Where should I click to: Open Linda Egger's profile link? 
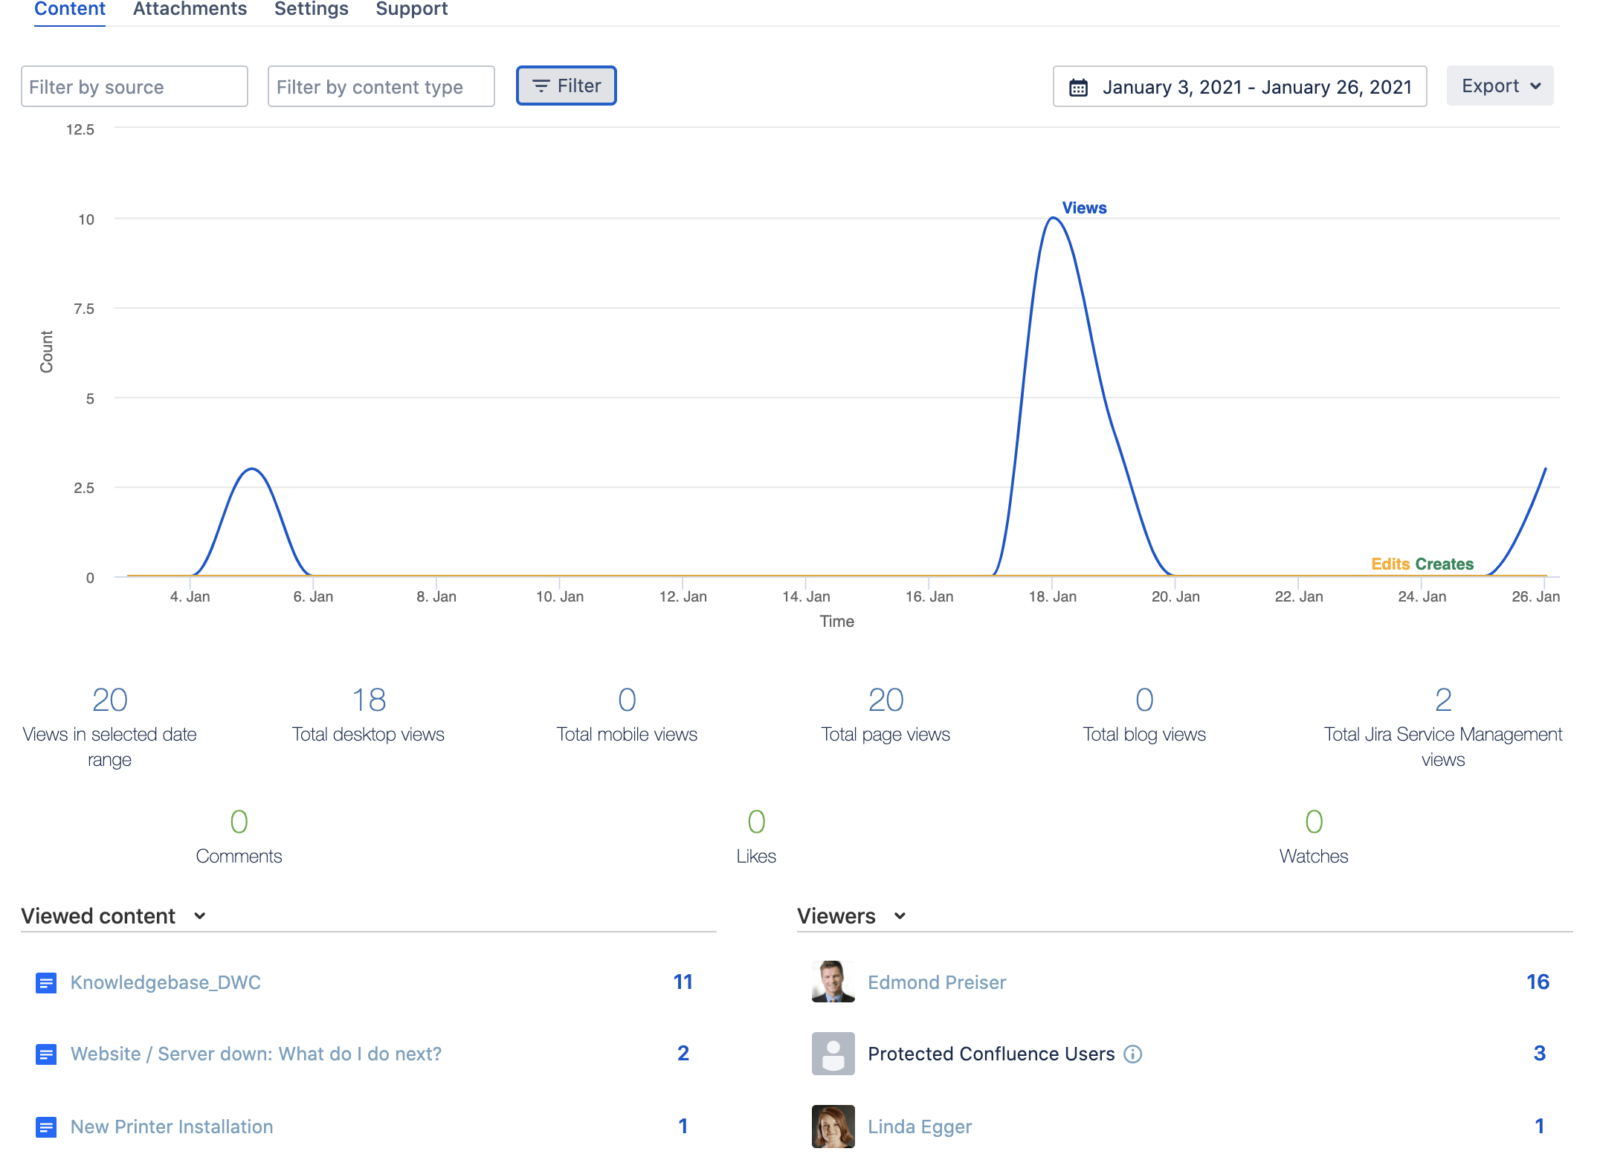(x=919, y=1126)
